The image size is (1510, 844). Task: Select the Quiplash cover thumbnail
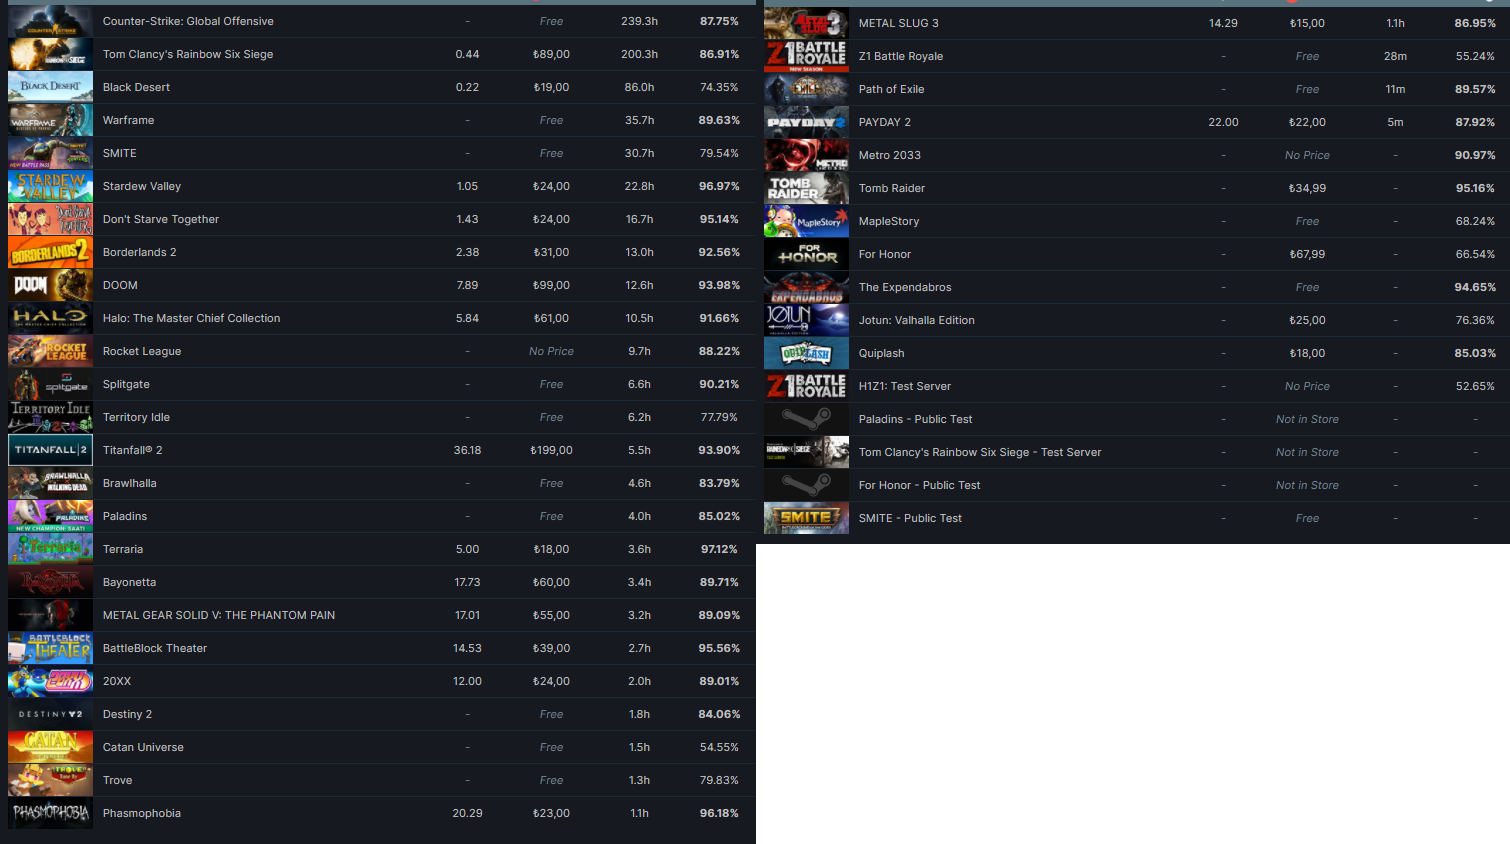[806, 353]
